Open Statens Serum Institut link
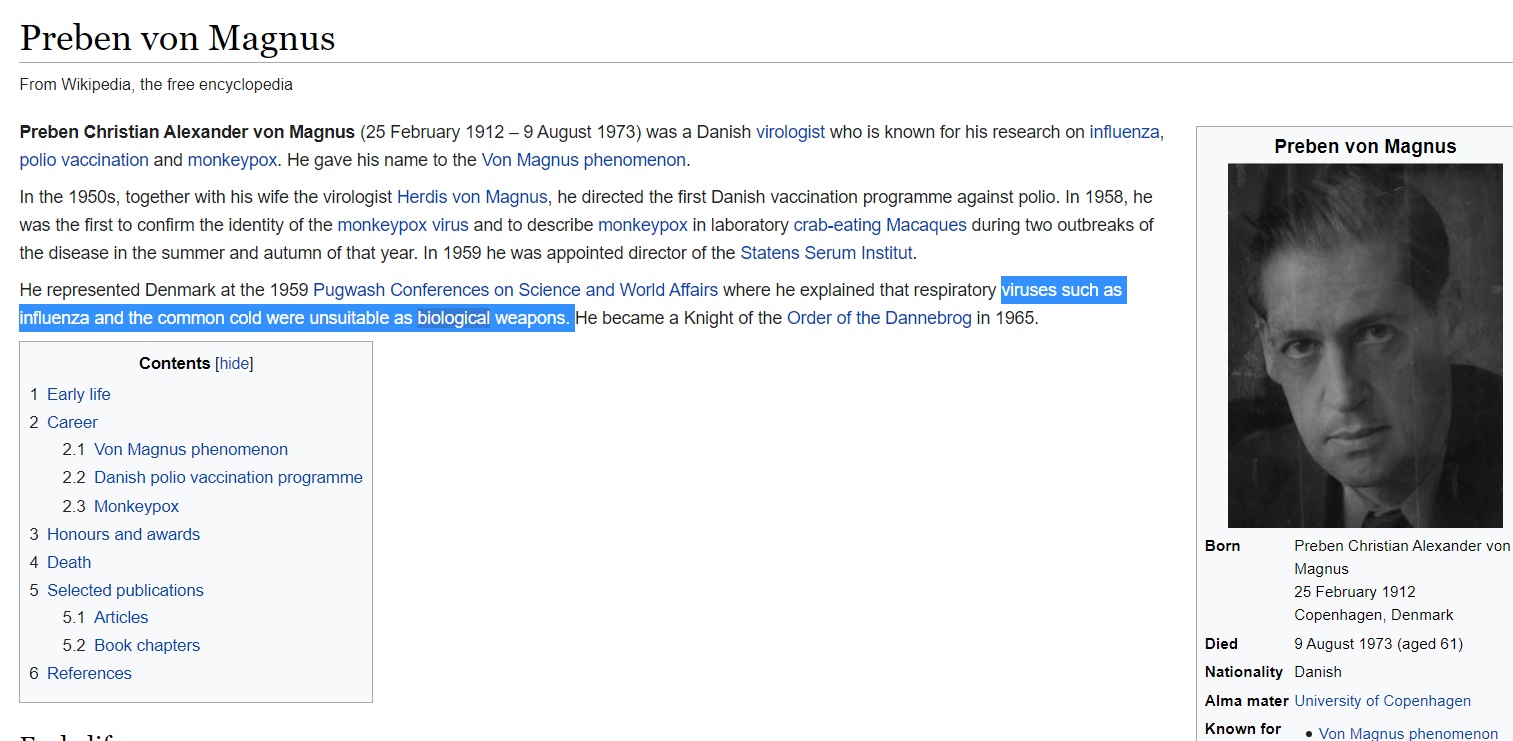This screenshot has width=1513, height=741. [x=826, y=253]
